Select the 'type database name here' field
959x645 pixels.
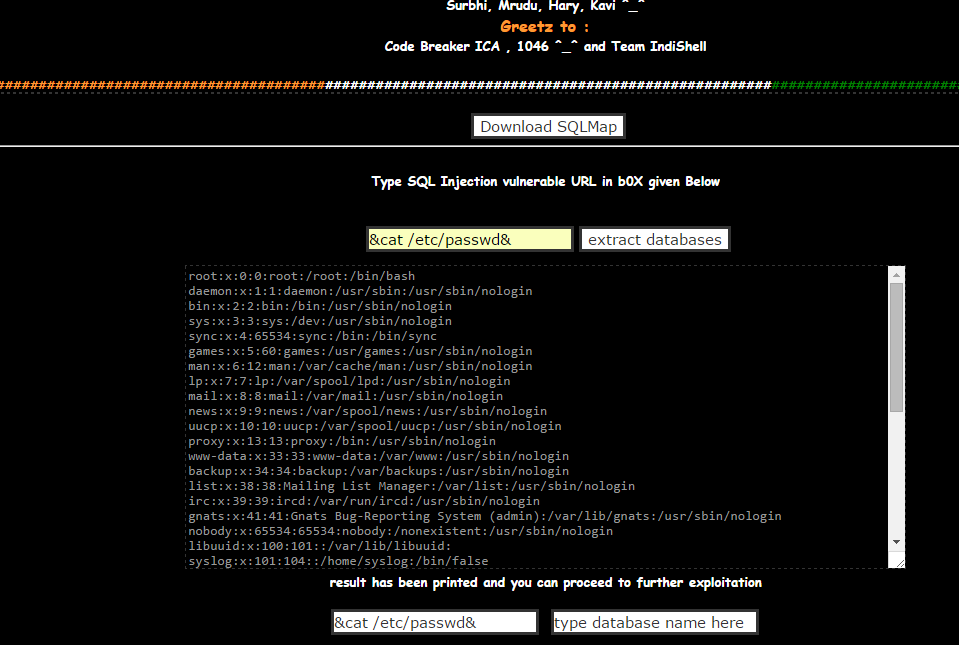tap(654, 622)
